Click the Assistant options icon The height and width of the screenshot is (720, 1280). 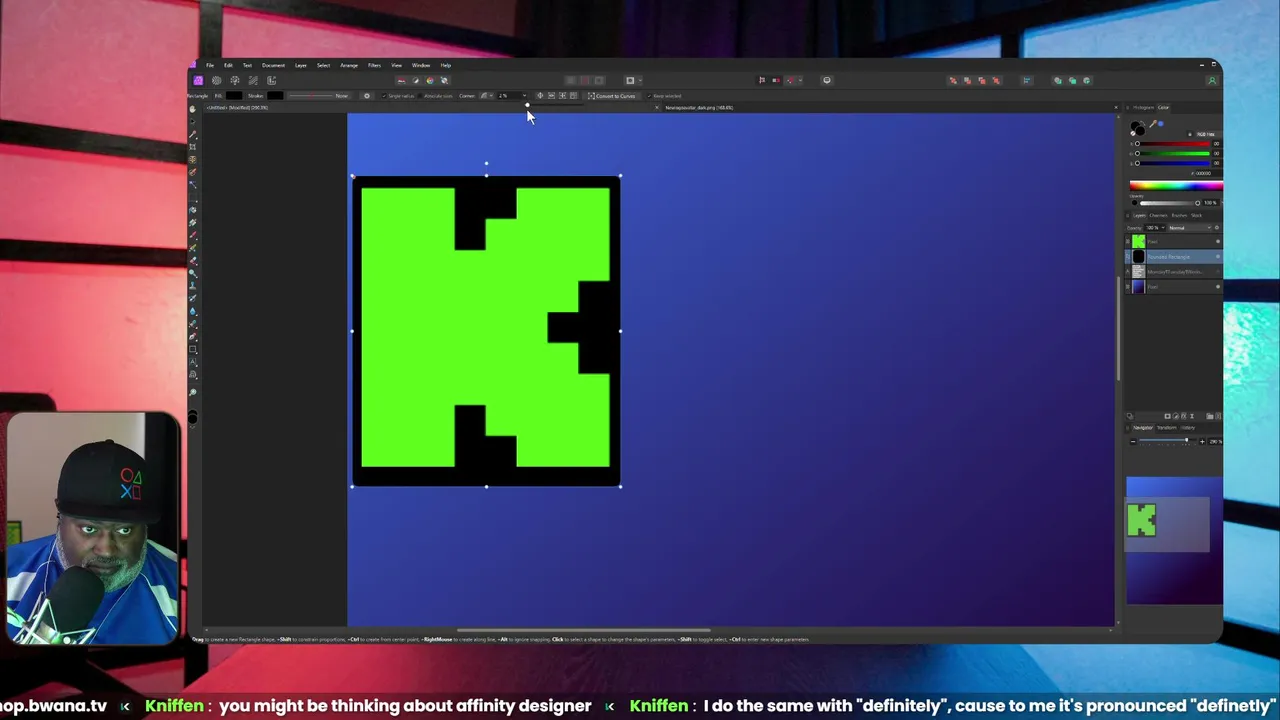click(x=827, y=80)
